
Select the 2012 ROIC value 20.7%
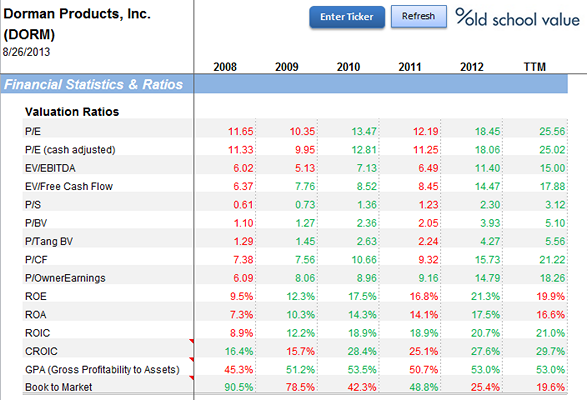pos(485,333)
